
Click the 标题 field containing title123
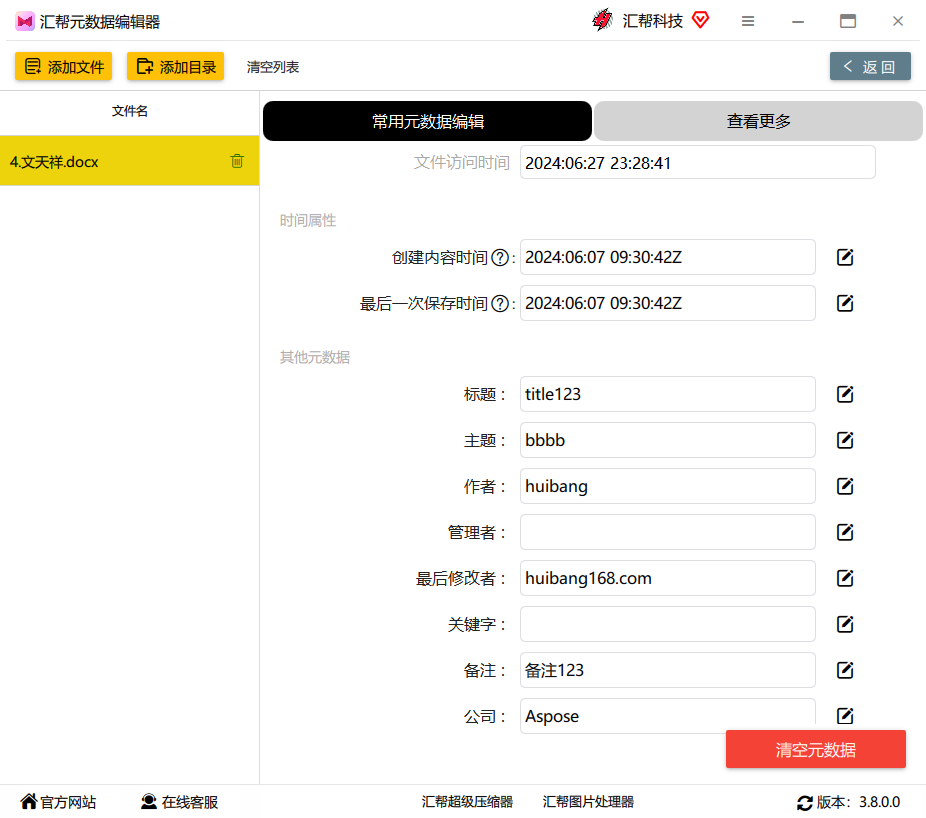(x=667, y=394)
